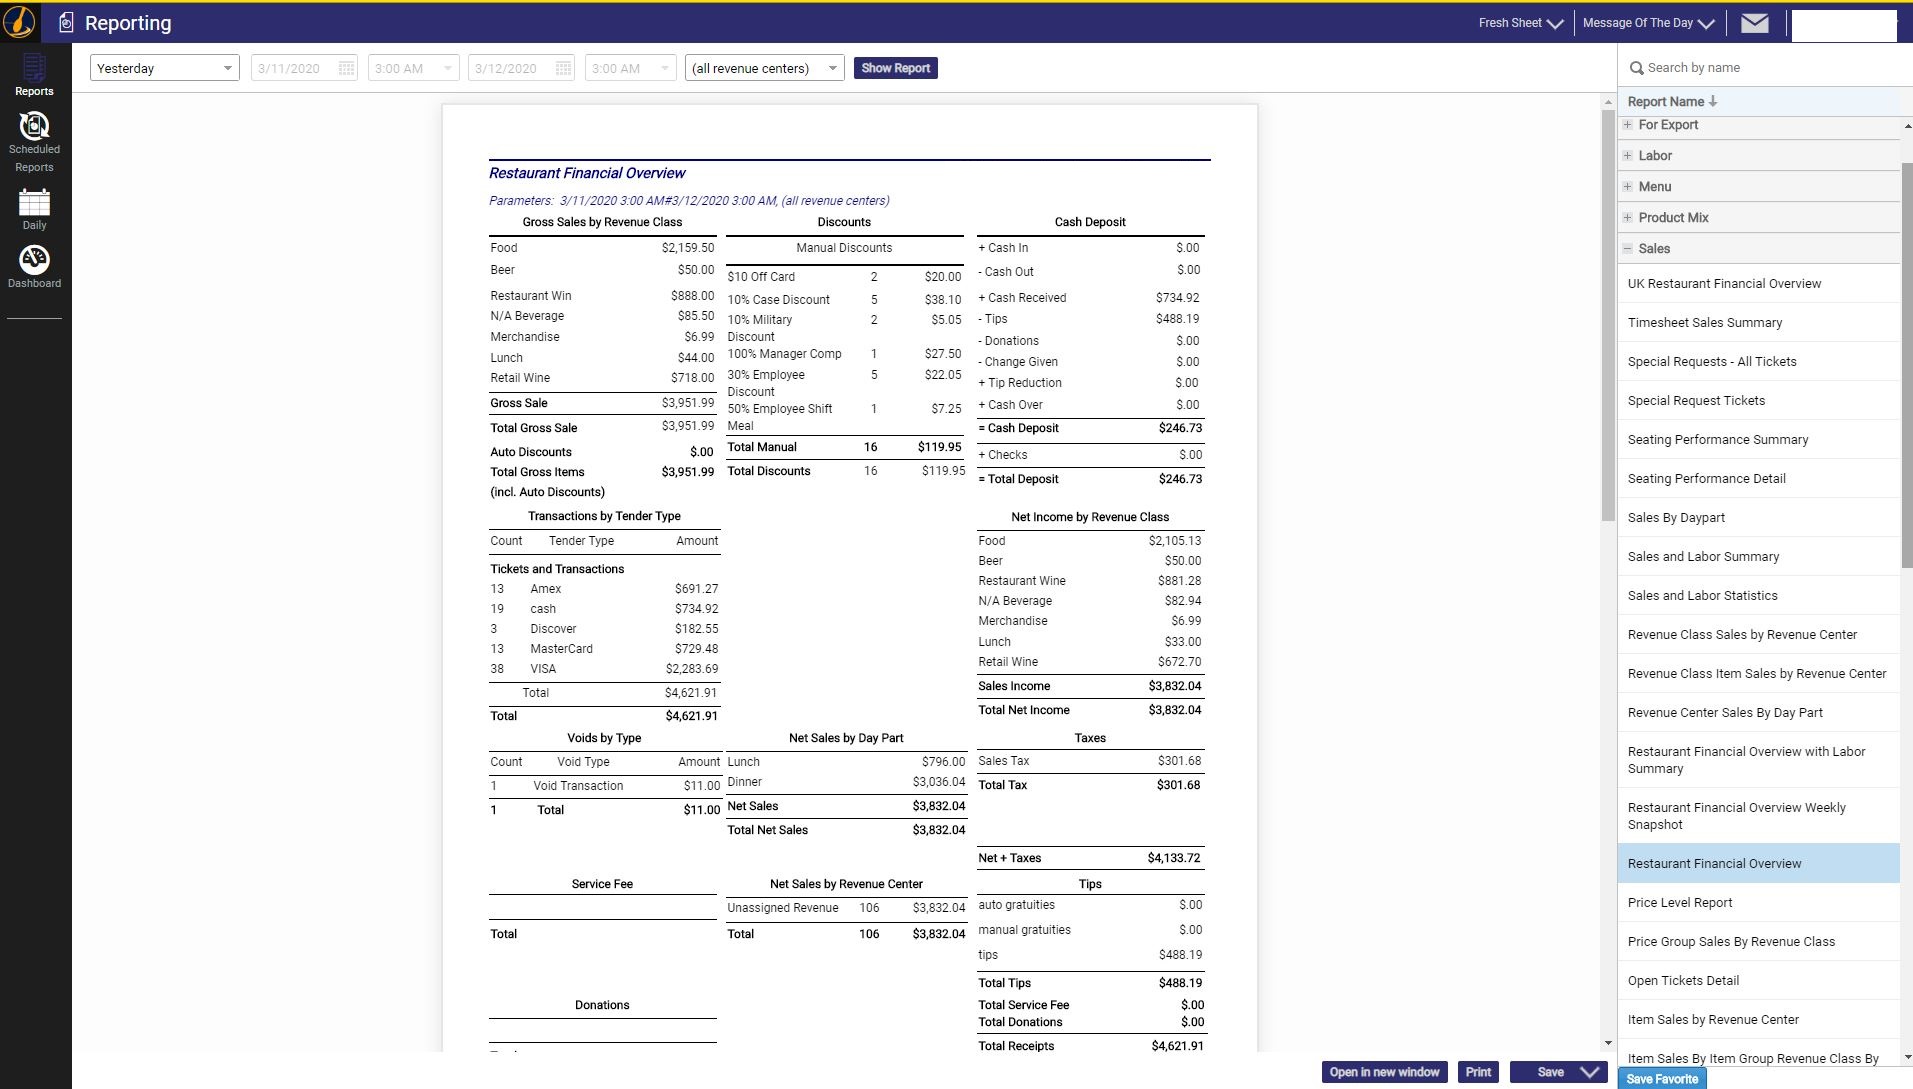The height and width of the screenshot is (1089, 1913).
Task: Click the Total Gross Sale $3,951.99 value
Action: click(x=688, y=426)
